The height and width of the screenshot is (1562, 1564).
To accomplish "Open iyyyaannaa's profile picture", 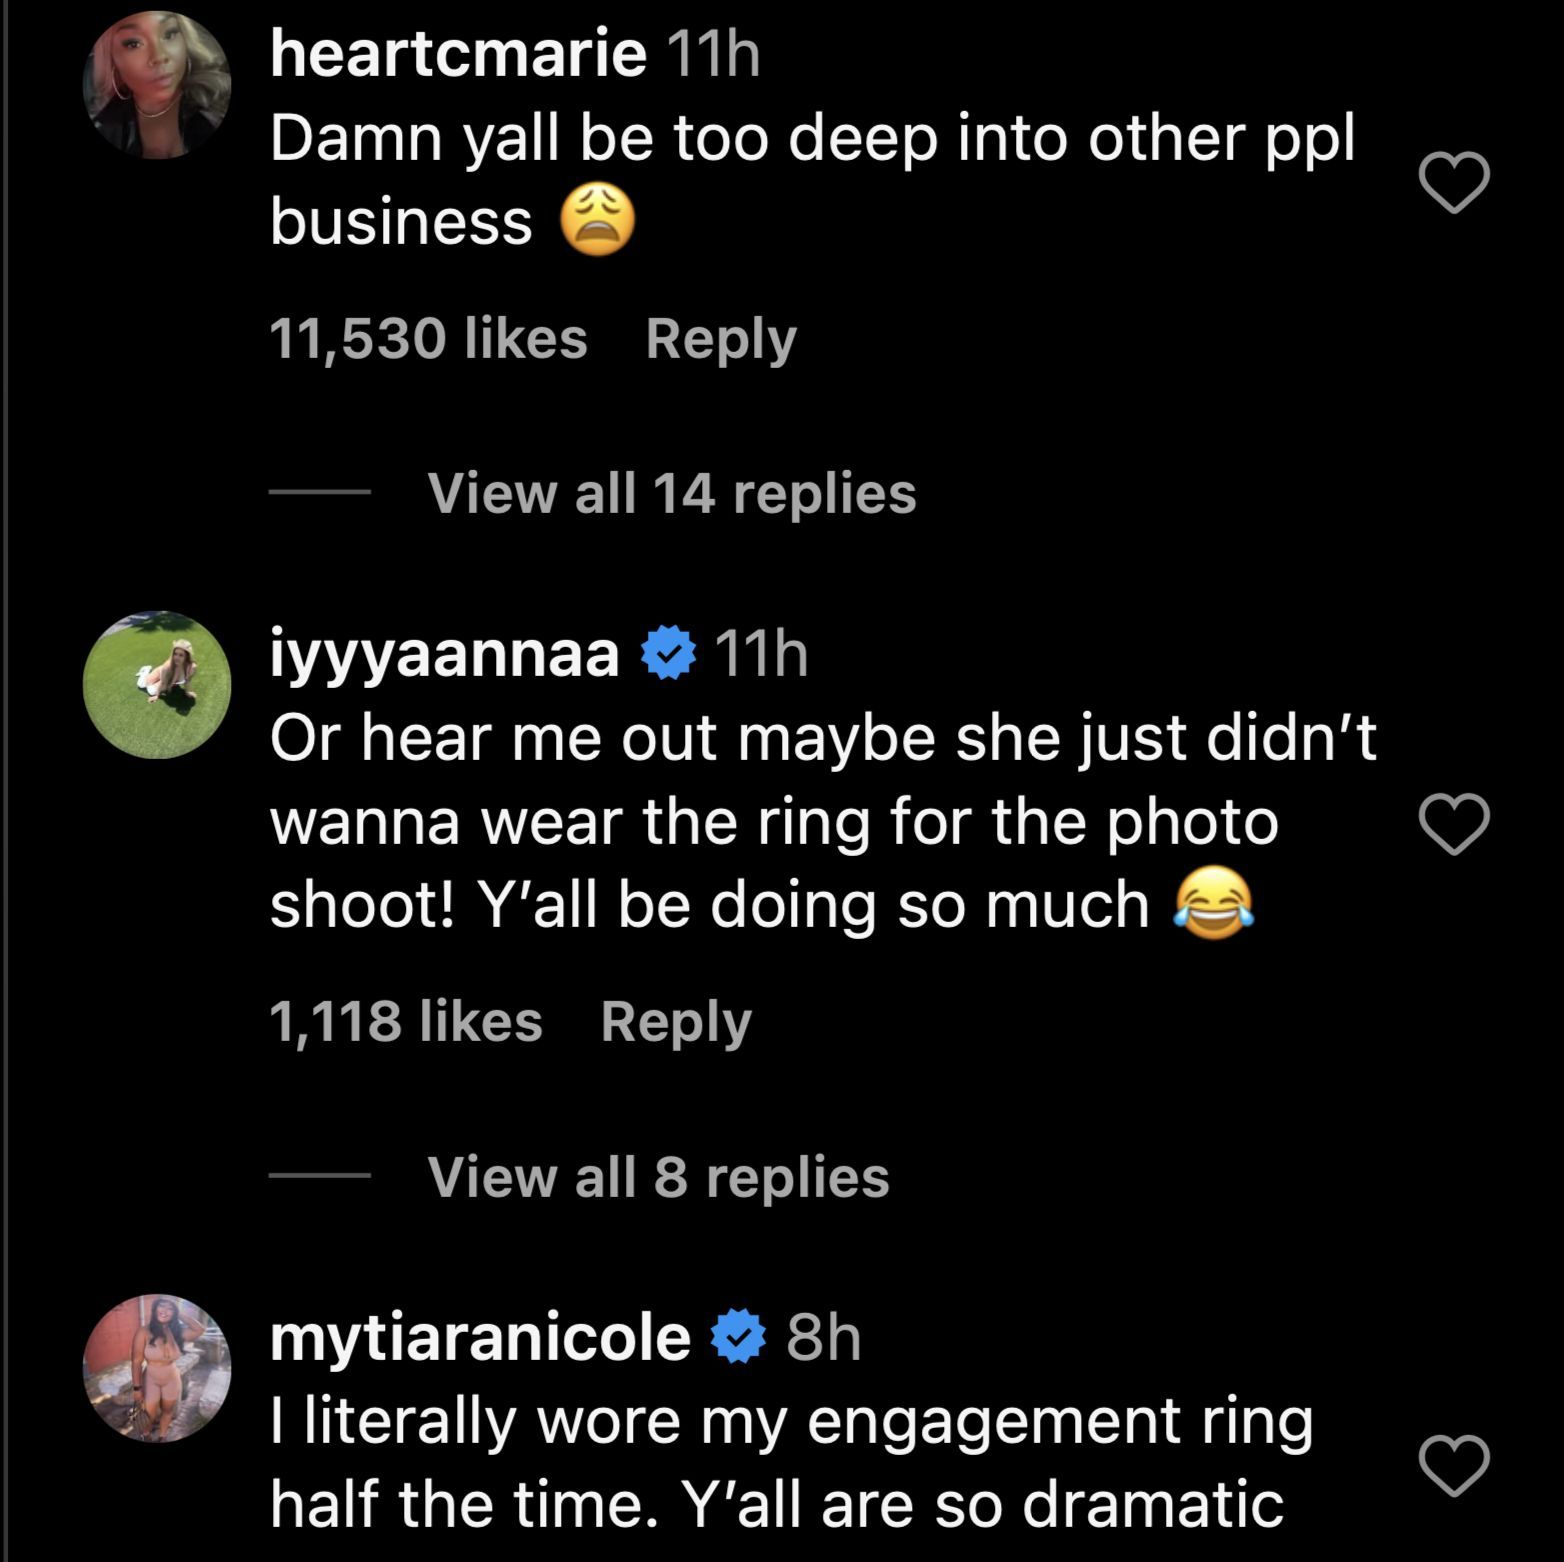I will [157, 685].
